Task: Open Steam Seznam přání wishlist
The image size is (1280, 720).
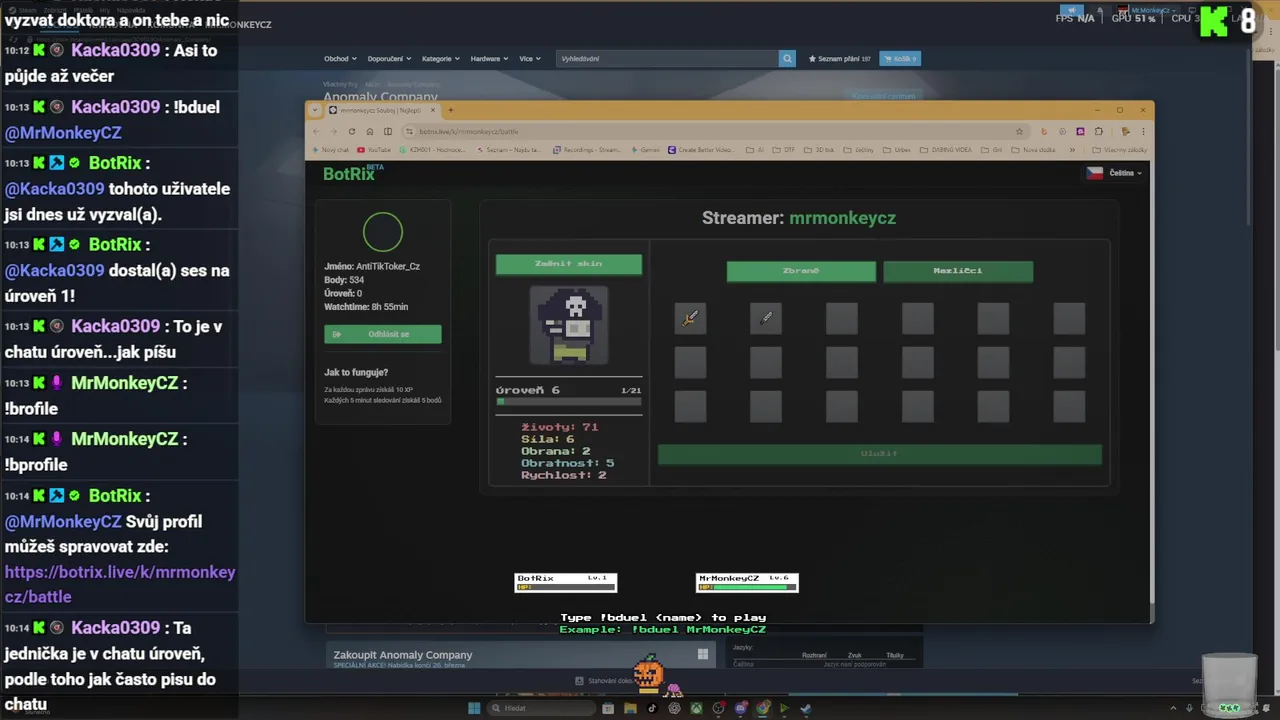Action: point(840,58)
